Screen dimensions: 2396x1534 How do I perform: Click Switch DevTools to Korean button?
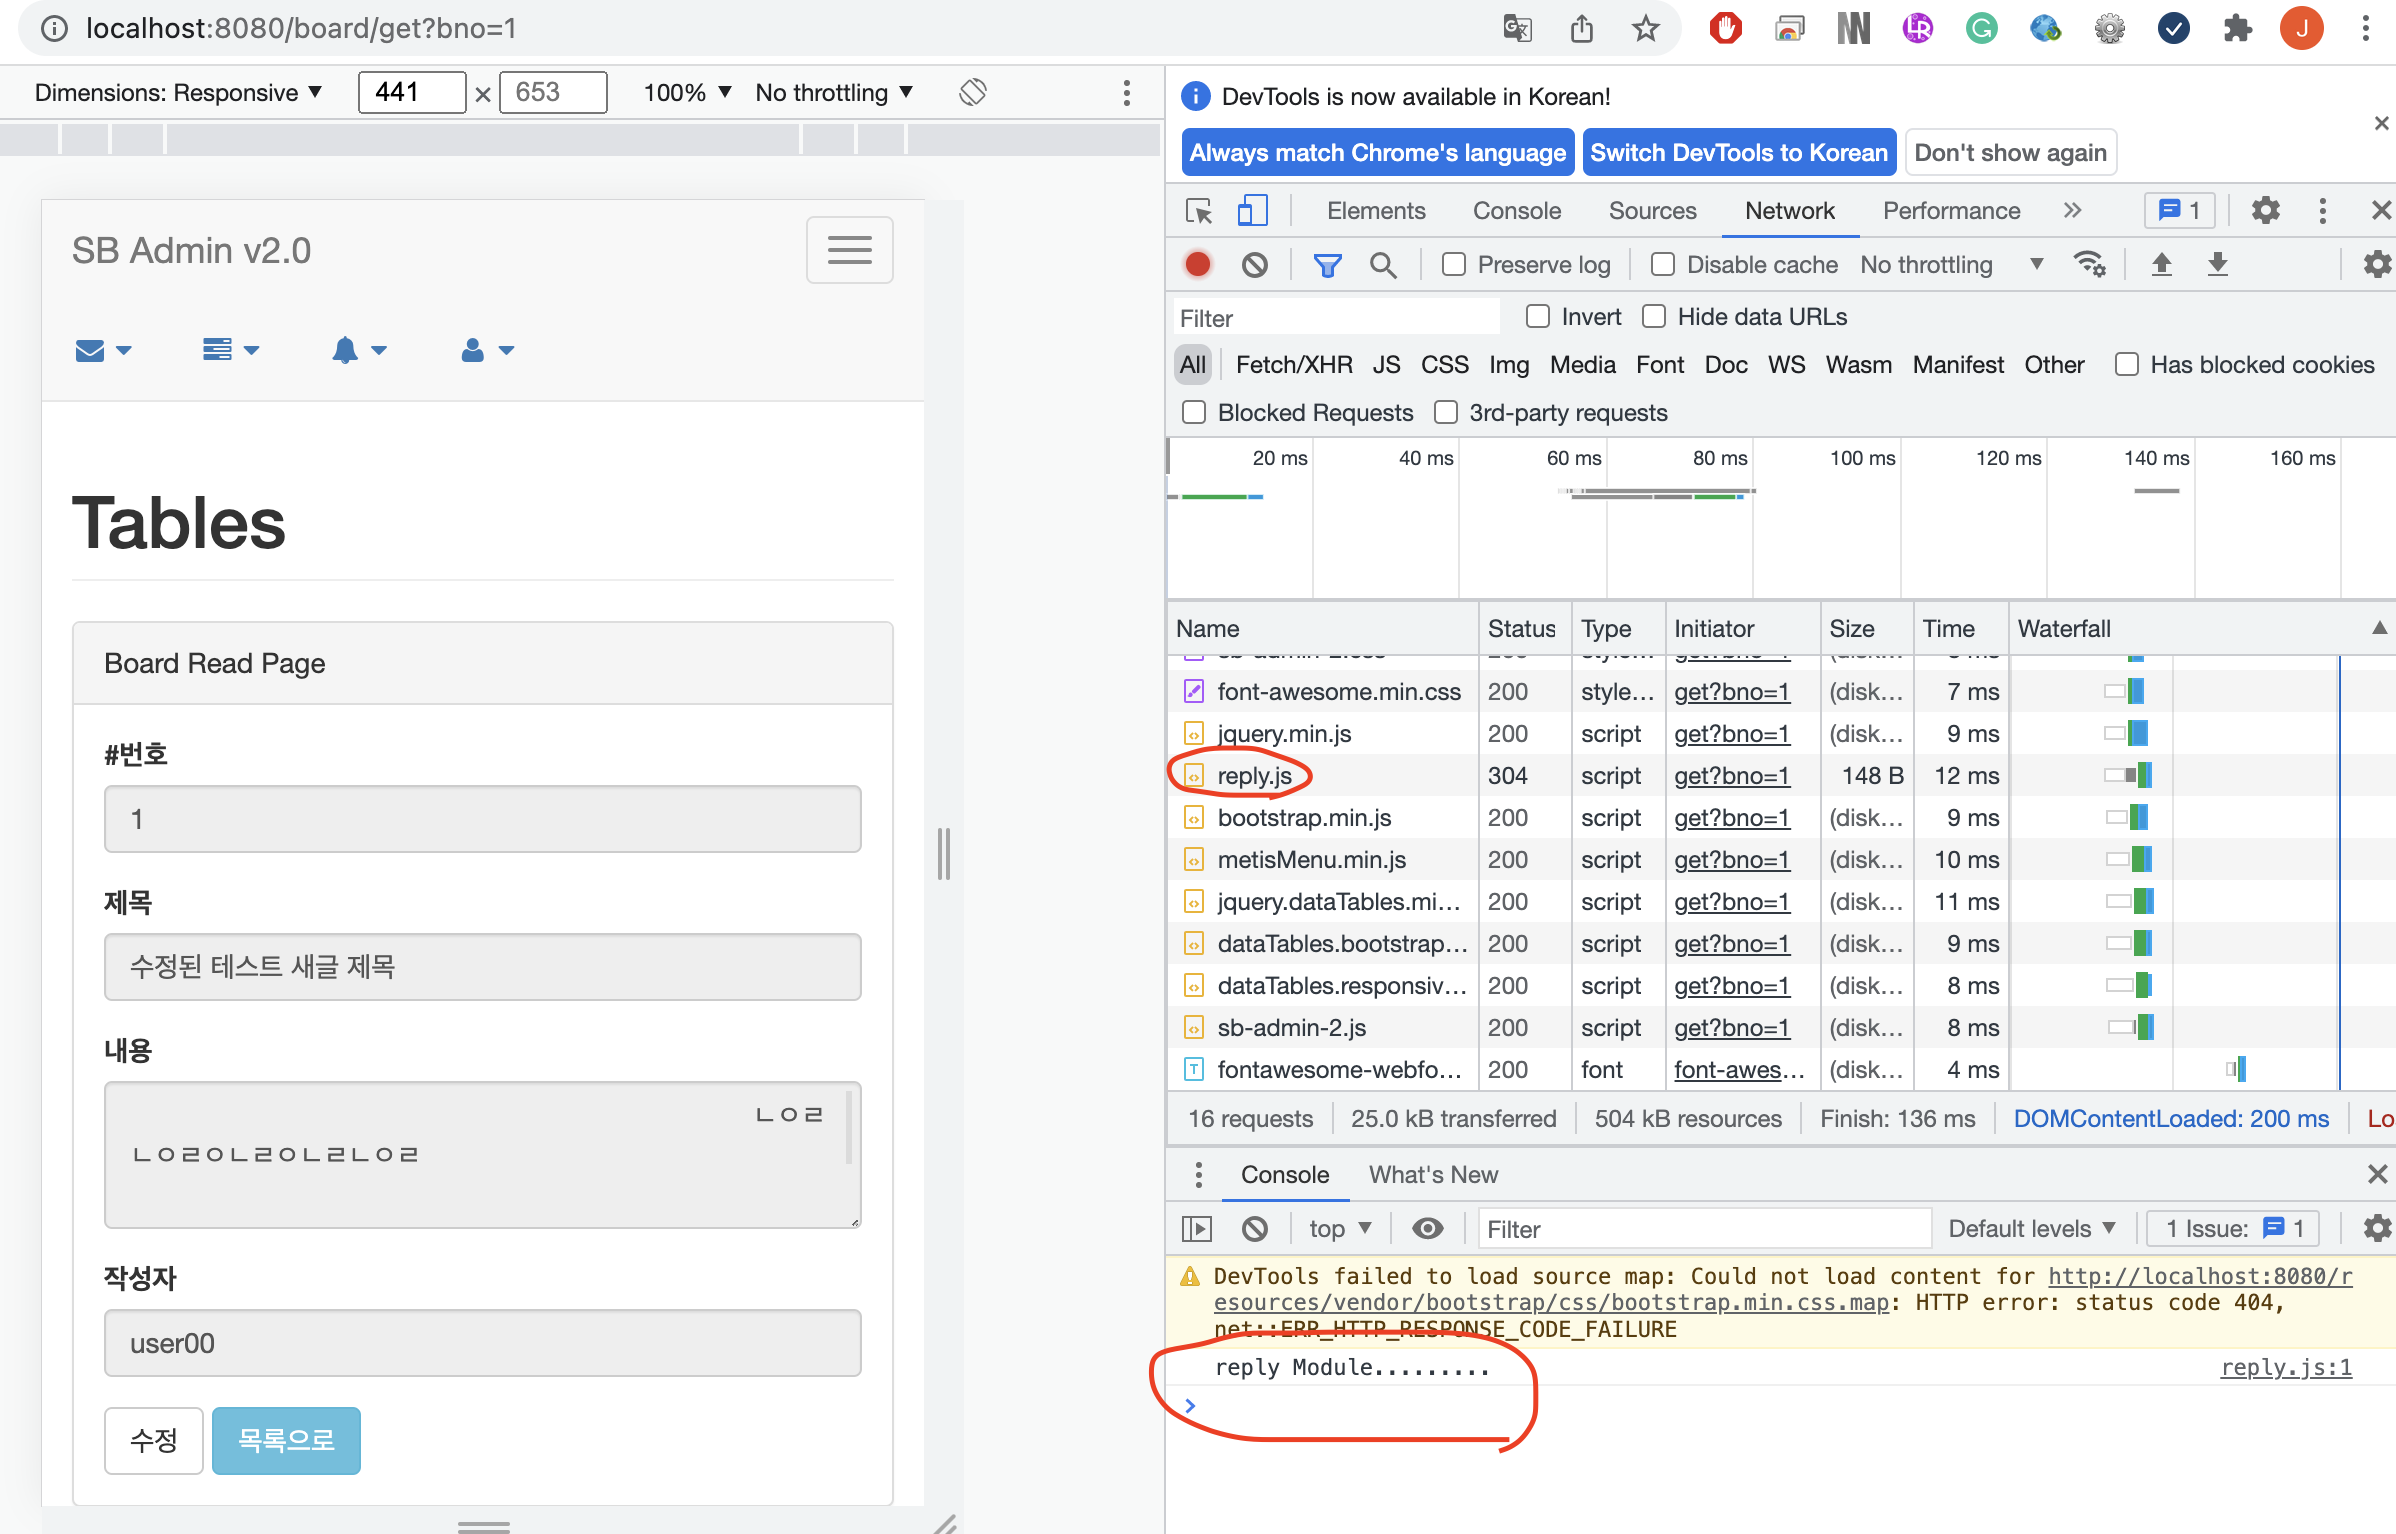point(1739,153)
